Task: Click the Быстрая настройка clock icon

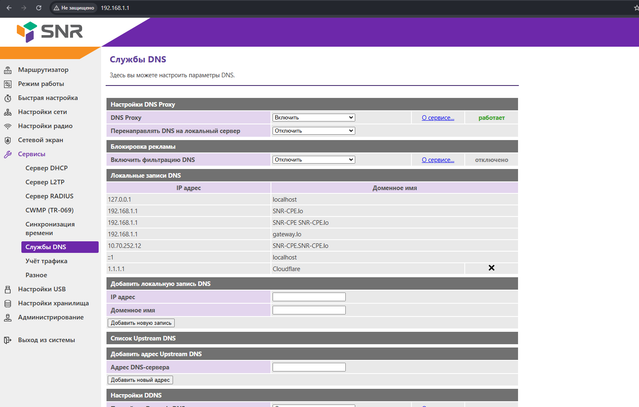Action: point(8,98)
